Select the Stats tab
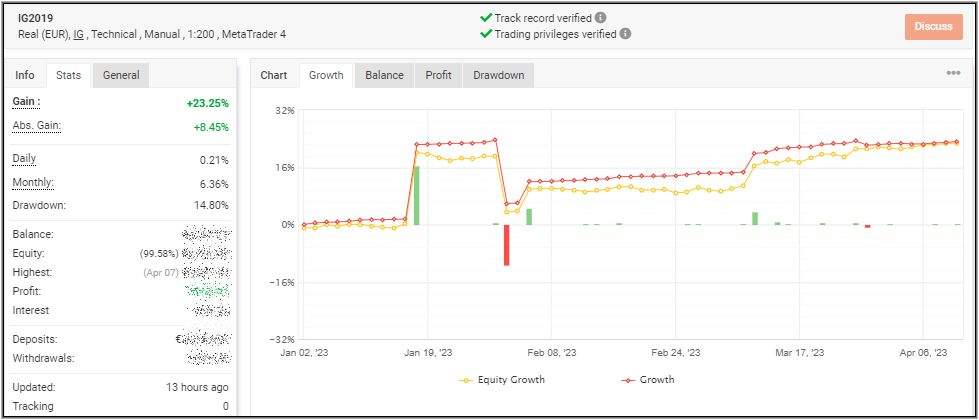The image size is (979, 420). coord(68,75)
